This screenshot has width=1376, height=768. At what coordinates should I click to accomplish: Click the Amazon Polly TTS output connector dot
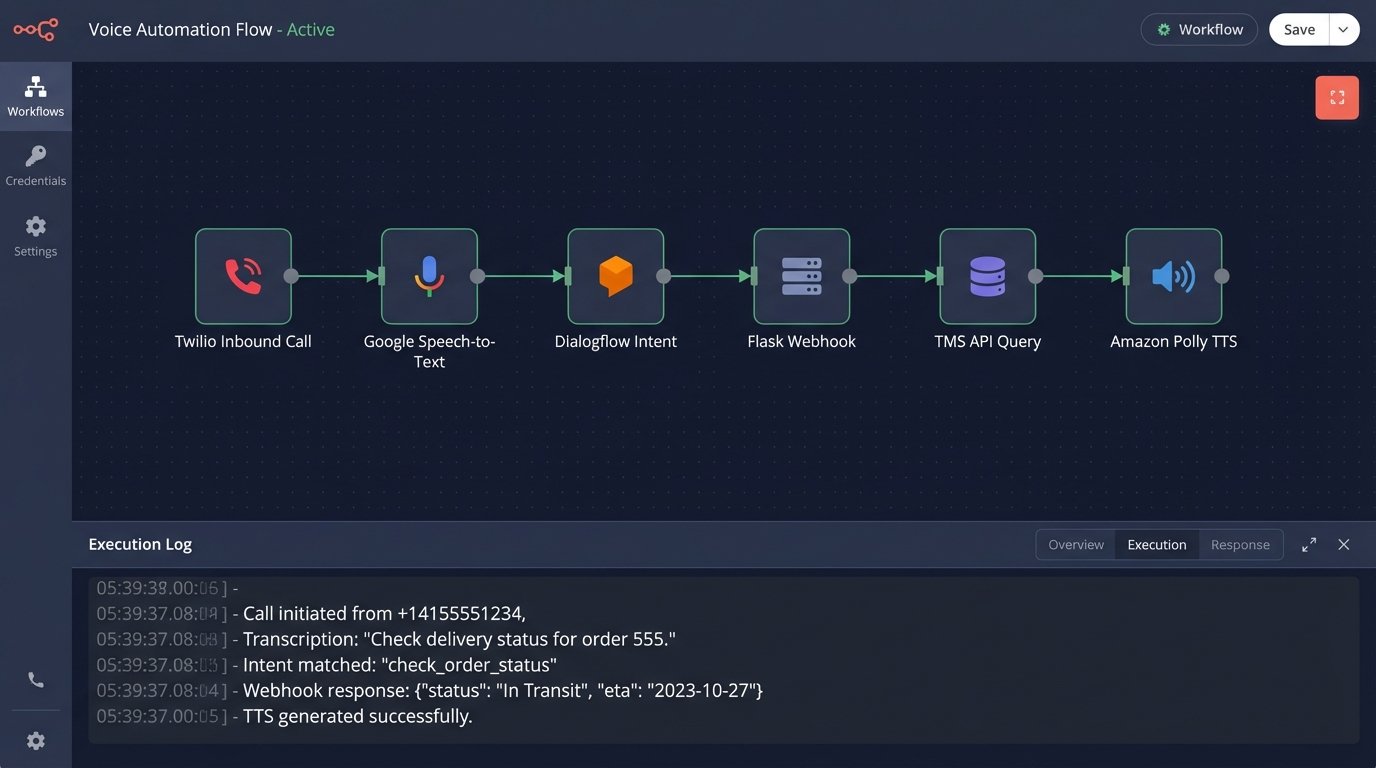(x=1222, y=276)
